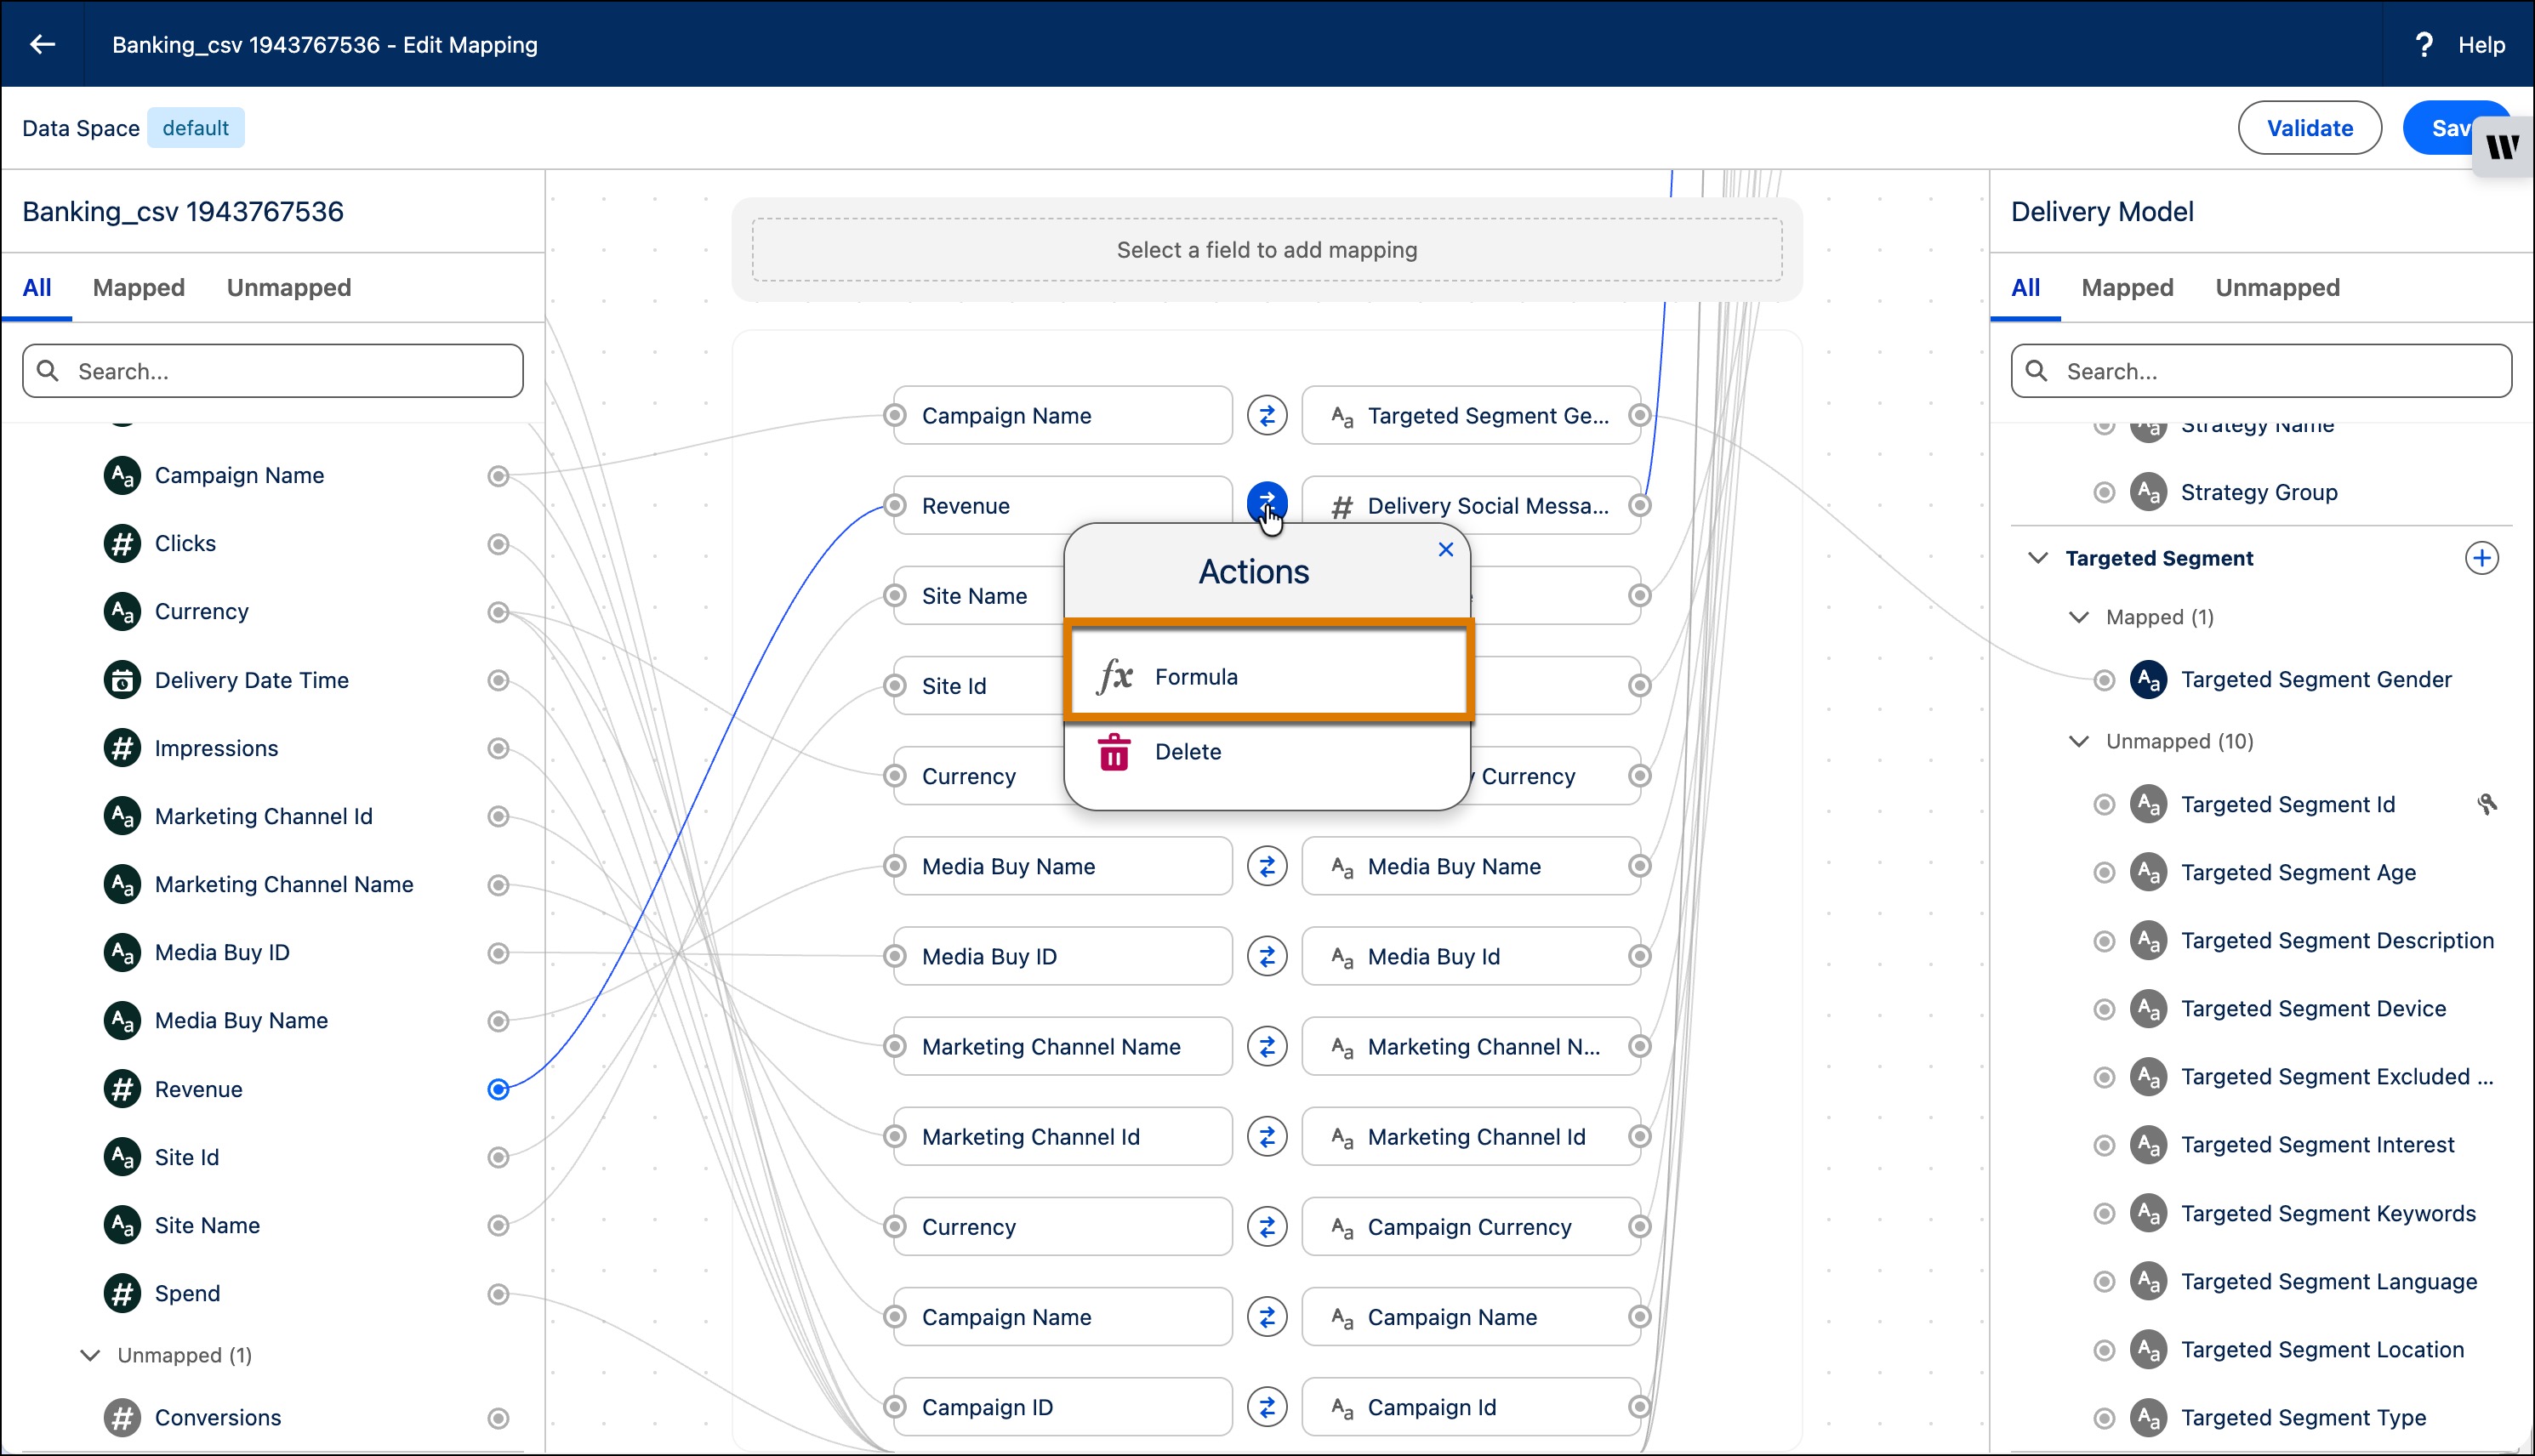Open actions icon for Marketing Channel Name mapping
Screen dimensions: 2535x1456
[1267, 1046]
